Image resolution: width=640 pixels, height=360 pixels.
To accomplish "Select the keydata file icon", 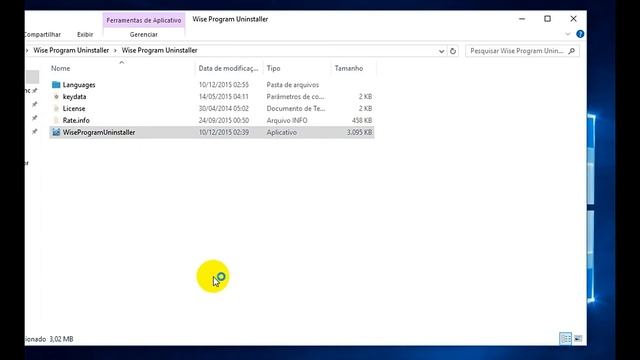I will pos(56,97).
